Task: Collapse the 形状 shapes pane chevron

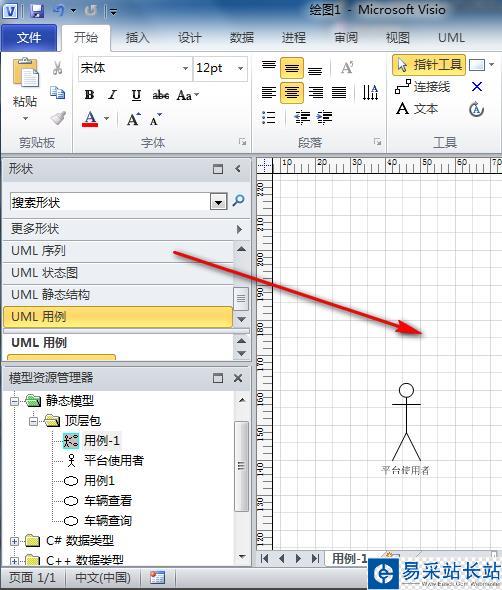Action: 238,169
